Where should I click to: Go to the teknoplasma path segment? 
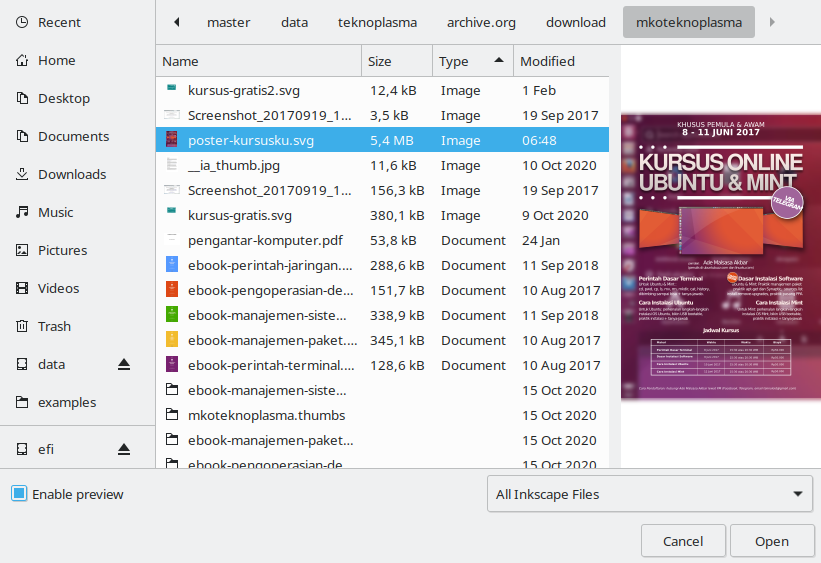point(377,23)
